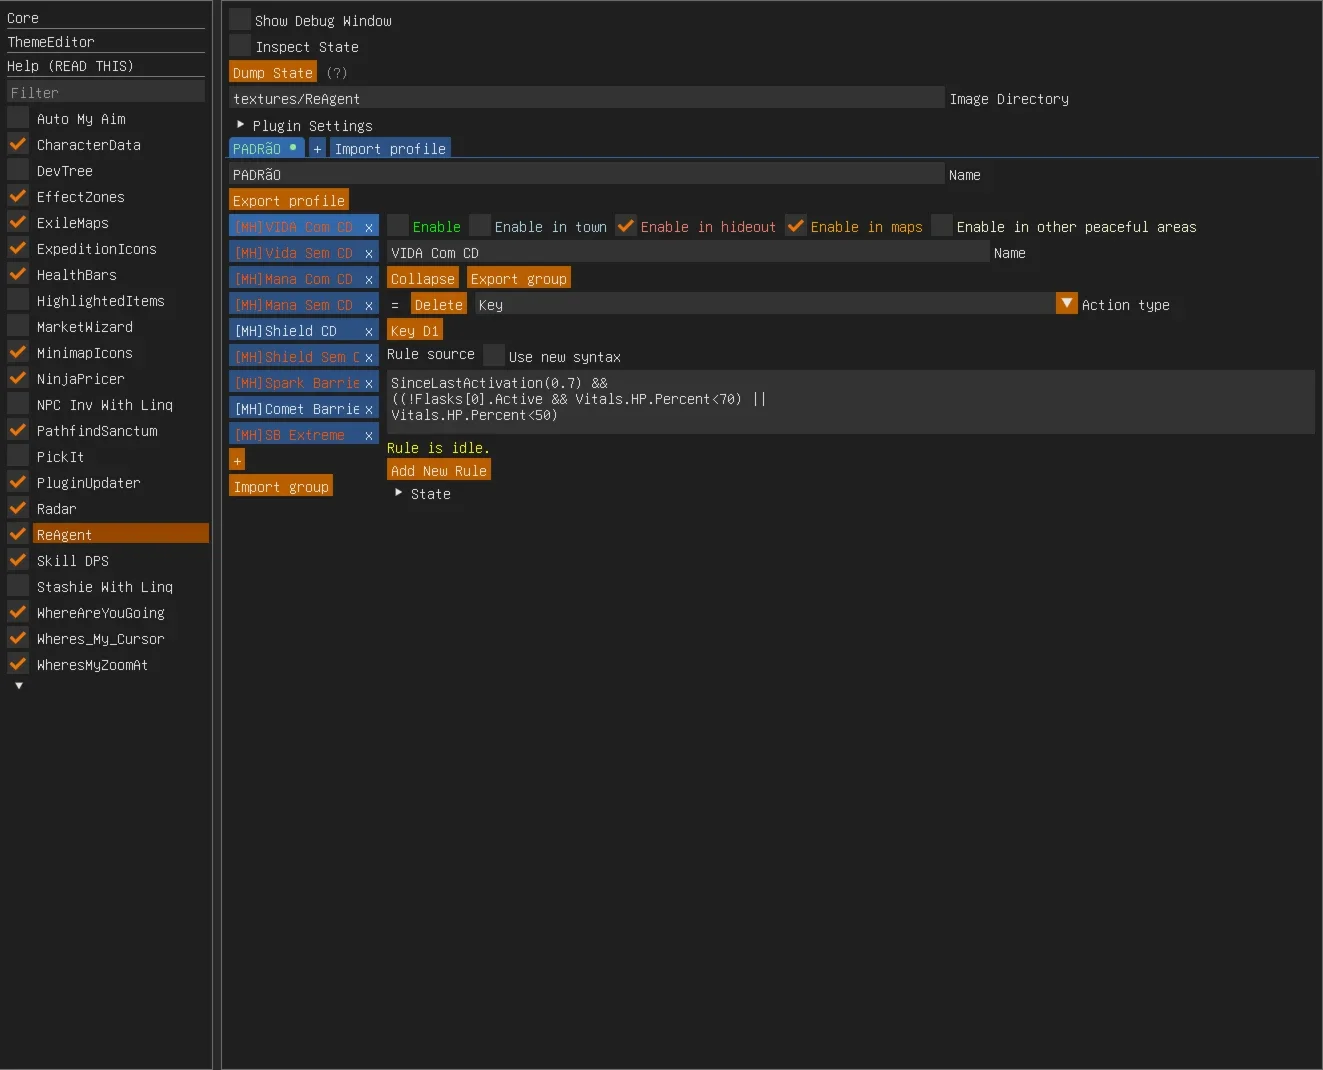Enable the Auto My Aim plugin checkbox

18,117
